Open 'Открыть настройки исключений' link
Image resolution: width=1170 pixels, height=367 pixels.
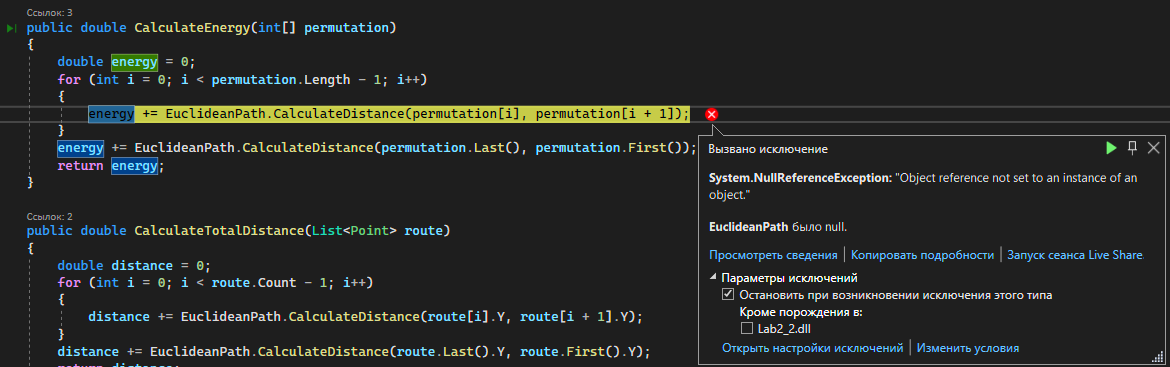pyautogui.click(x=813, y=348)
